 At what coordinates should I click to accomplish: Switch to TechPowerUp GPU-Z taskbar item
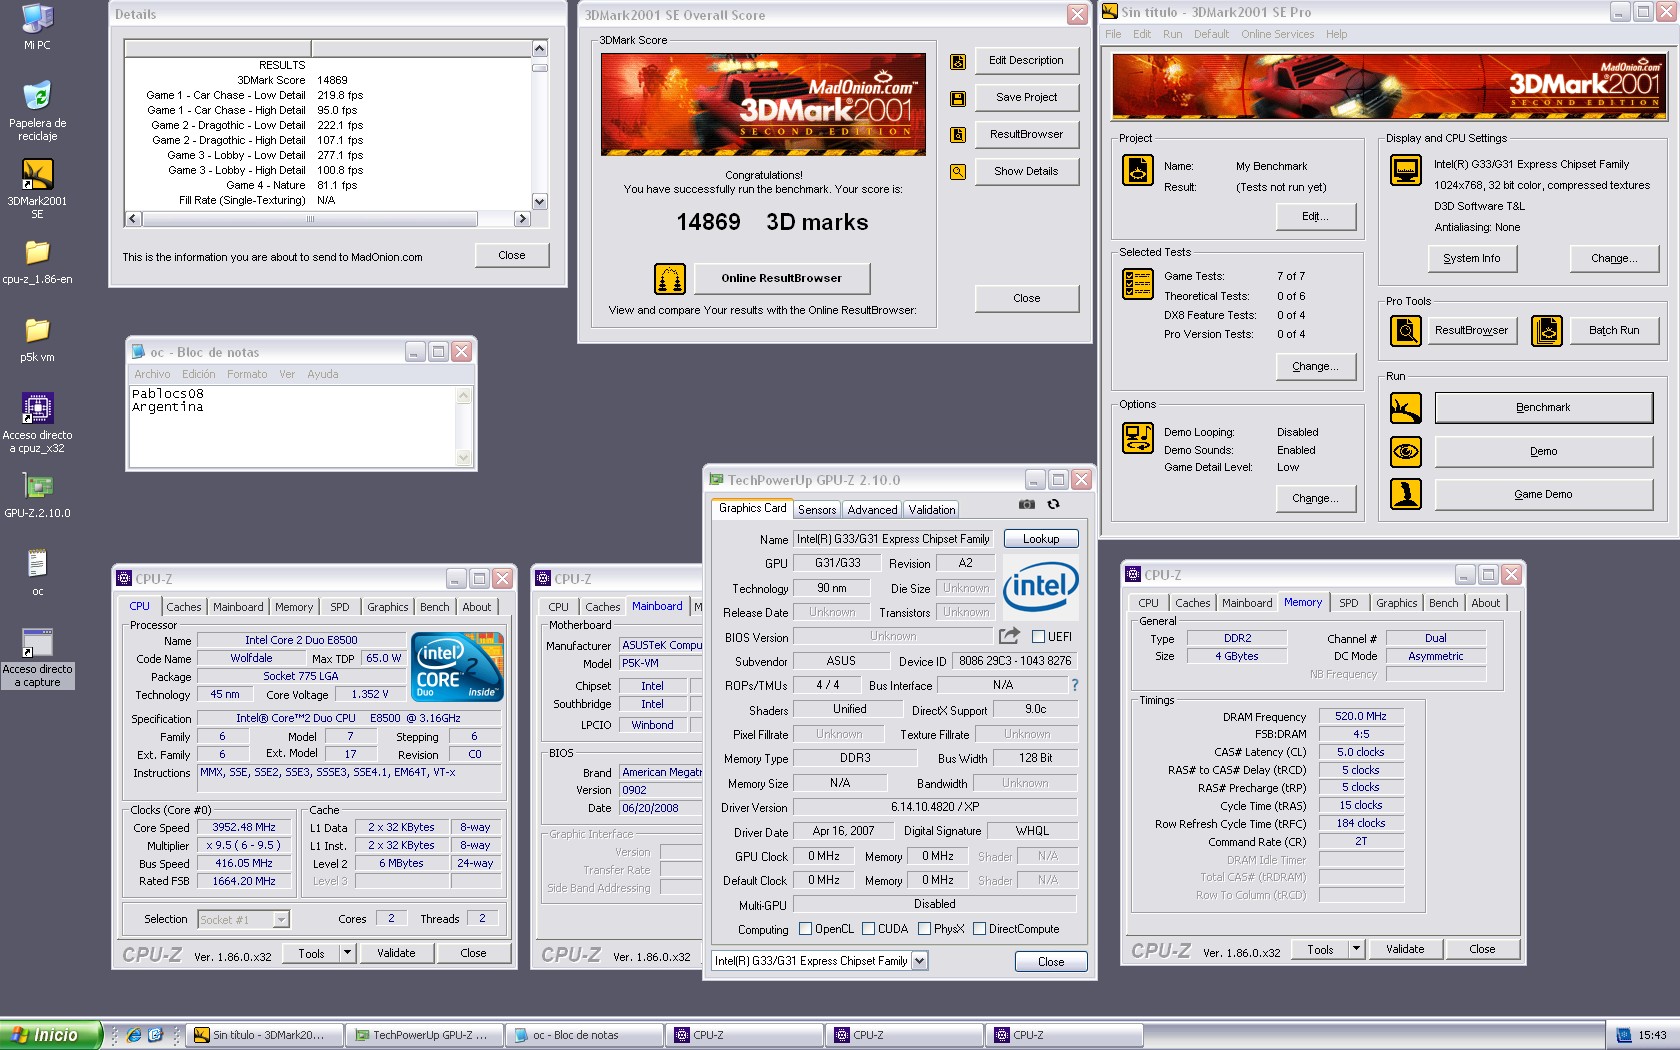click(424, 1035)
